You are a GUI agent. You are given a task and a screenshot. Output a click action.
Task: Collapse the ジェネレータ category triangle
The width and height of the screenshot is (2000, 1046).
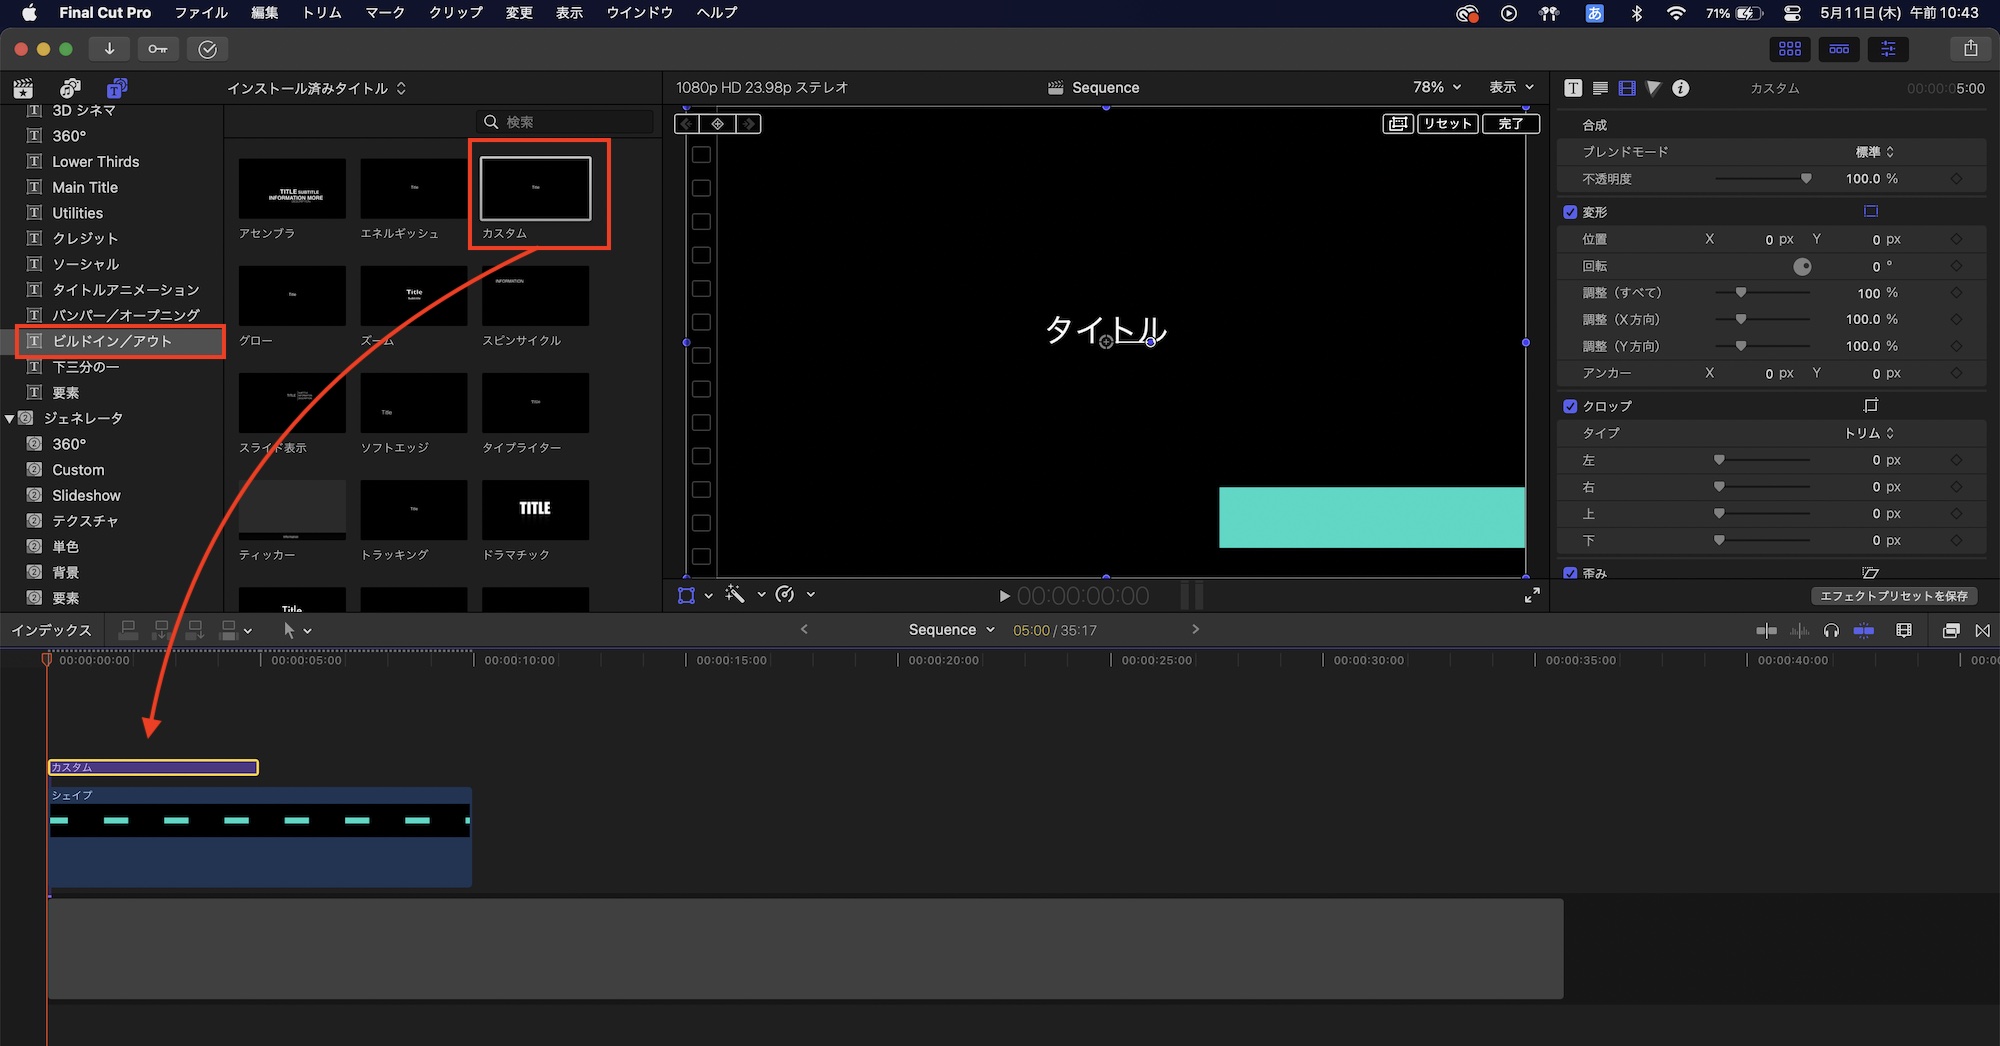[x=10, y=419]
